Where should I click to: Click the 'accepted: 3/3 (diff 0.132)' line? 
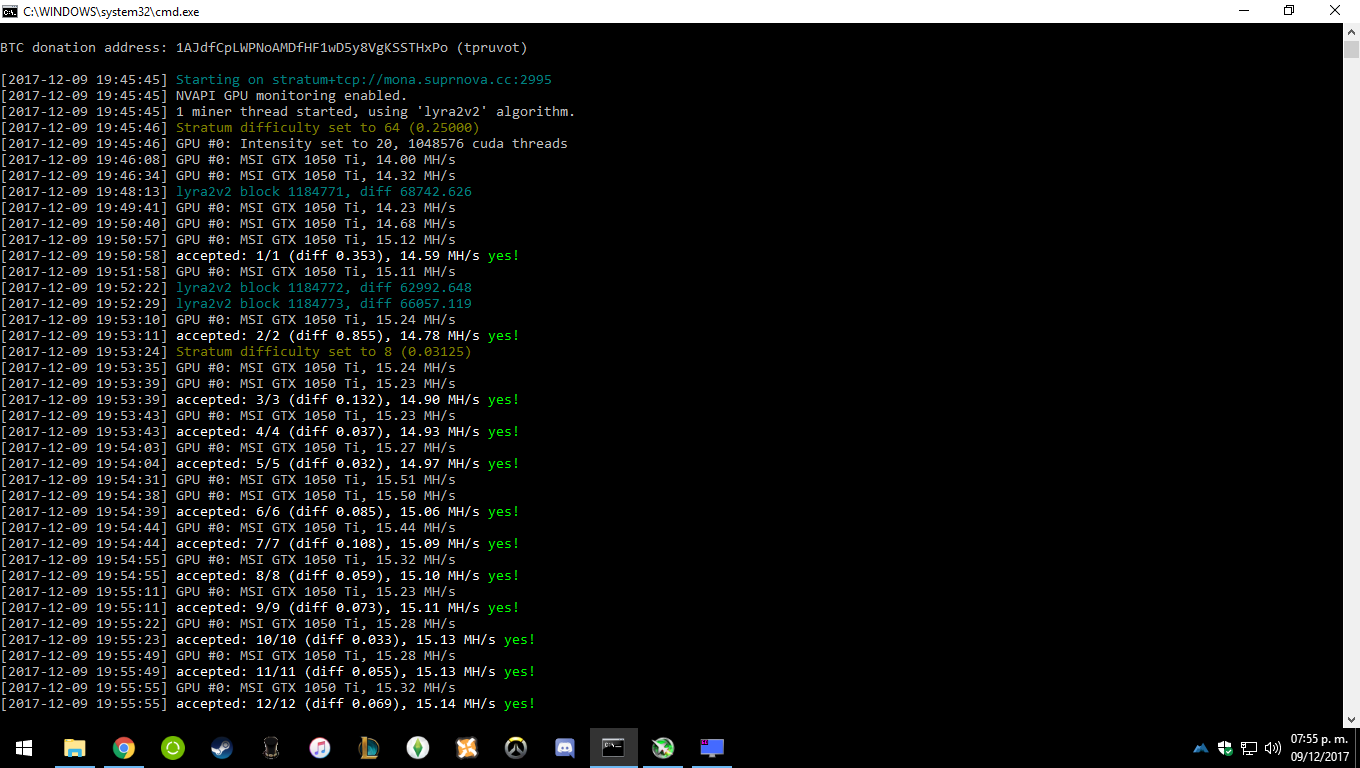(260, 400)
